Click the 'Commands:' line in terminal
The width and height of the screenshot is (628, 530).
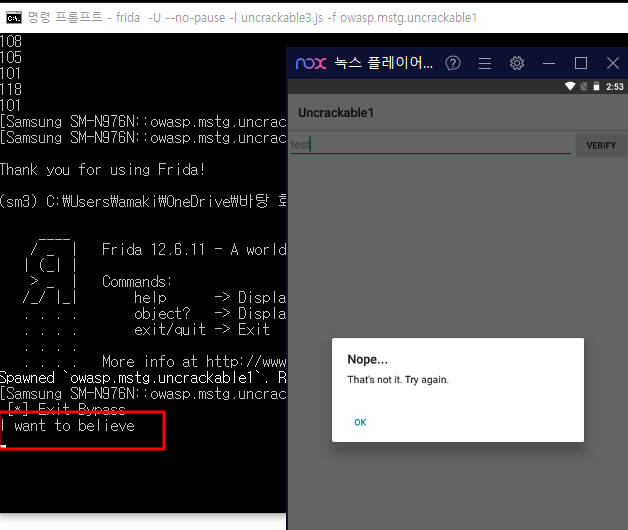pos(137,281)
